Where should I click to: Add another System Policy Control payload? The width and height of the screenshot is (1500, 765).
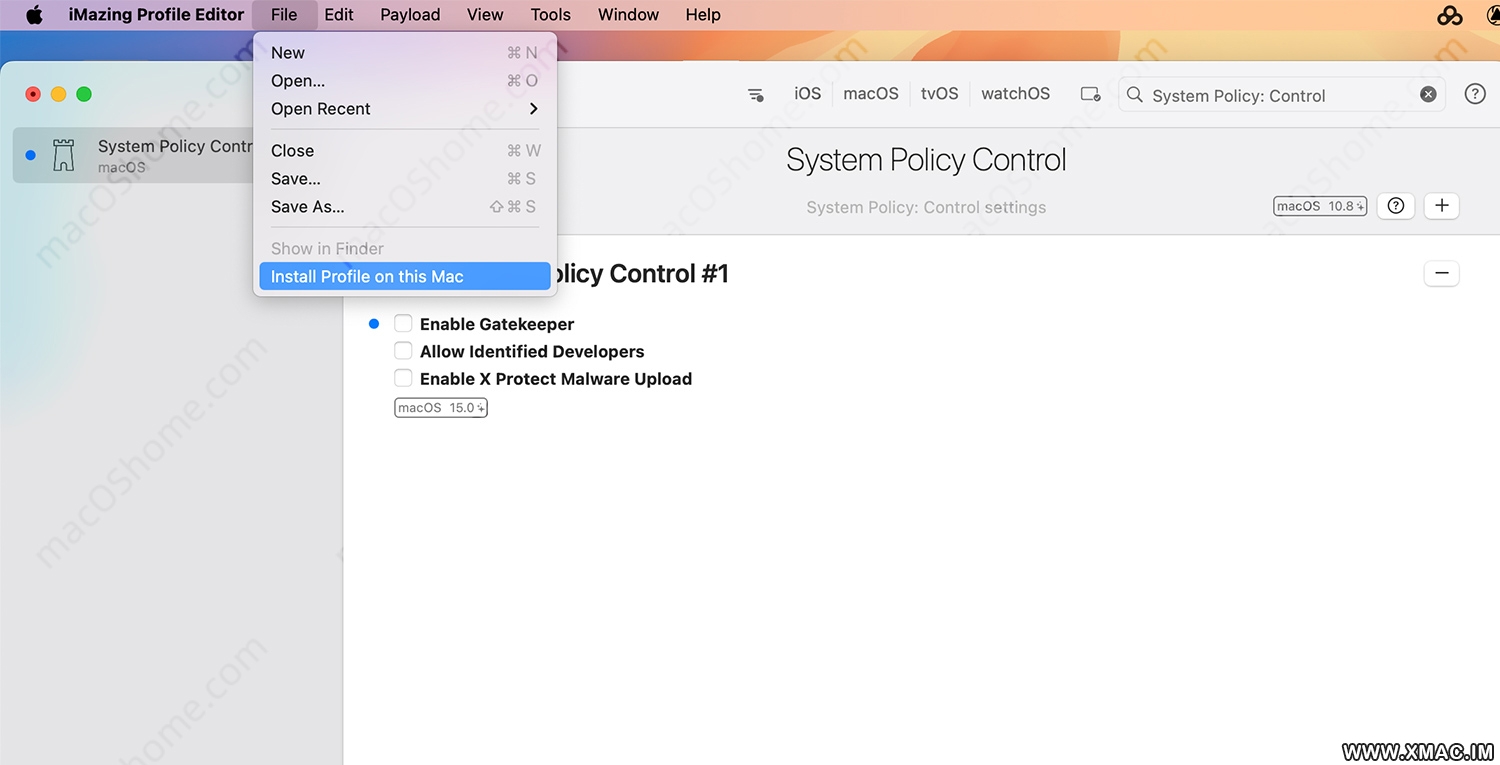coord(1441,206)
